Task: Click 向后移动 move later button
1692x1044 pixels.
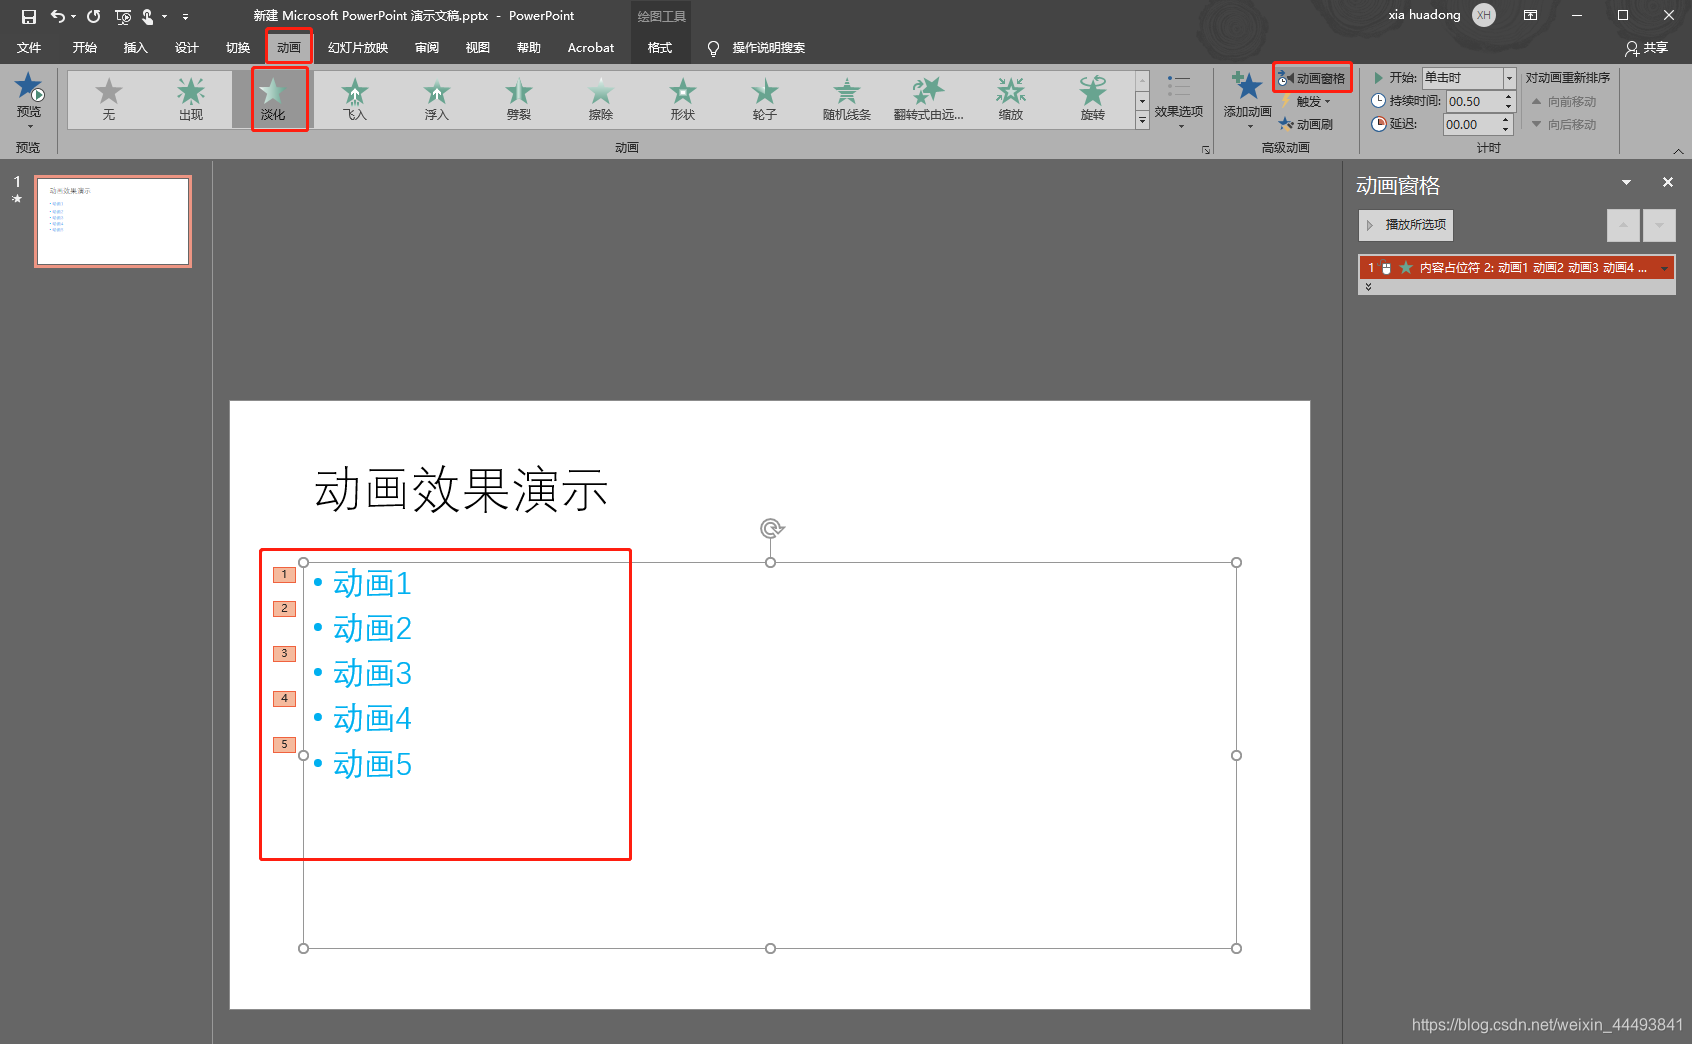Action: click(x=1564, y=124)
